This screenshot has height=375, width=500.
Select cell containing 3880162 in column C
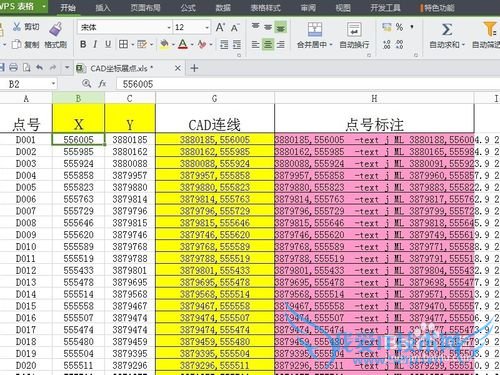coord(130,152)
